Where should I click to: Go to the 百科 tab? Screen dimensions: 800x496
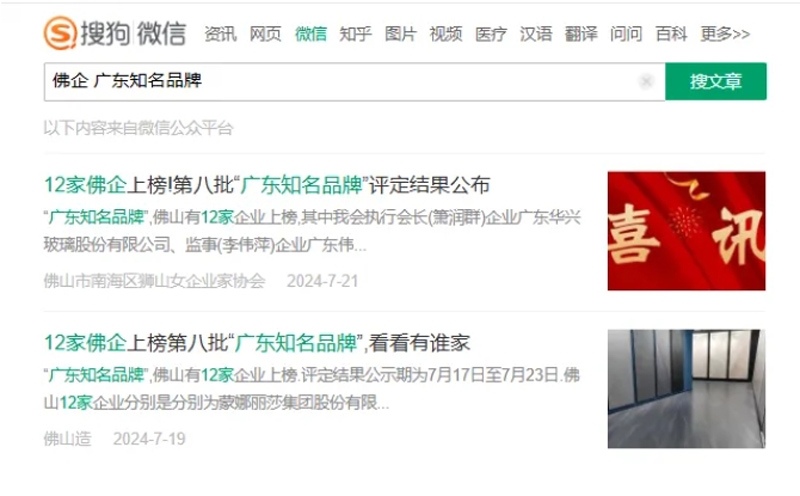[671, 34]
